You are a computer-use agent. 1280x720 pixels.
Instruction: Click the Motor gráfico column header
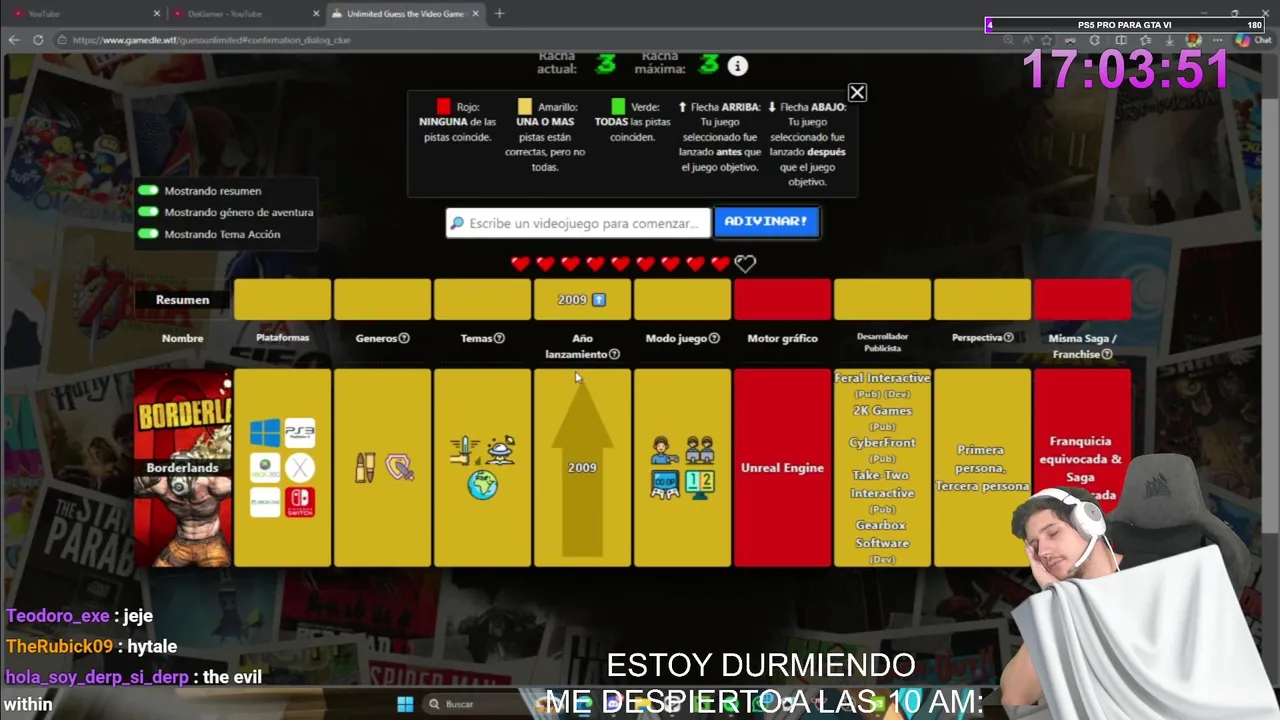(x=782, y=338)
